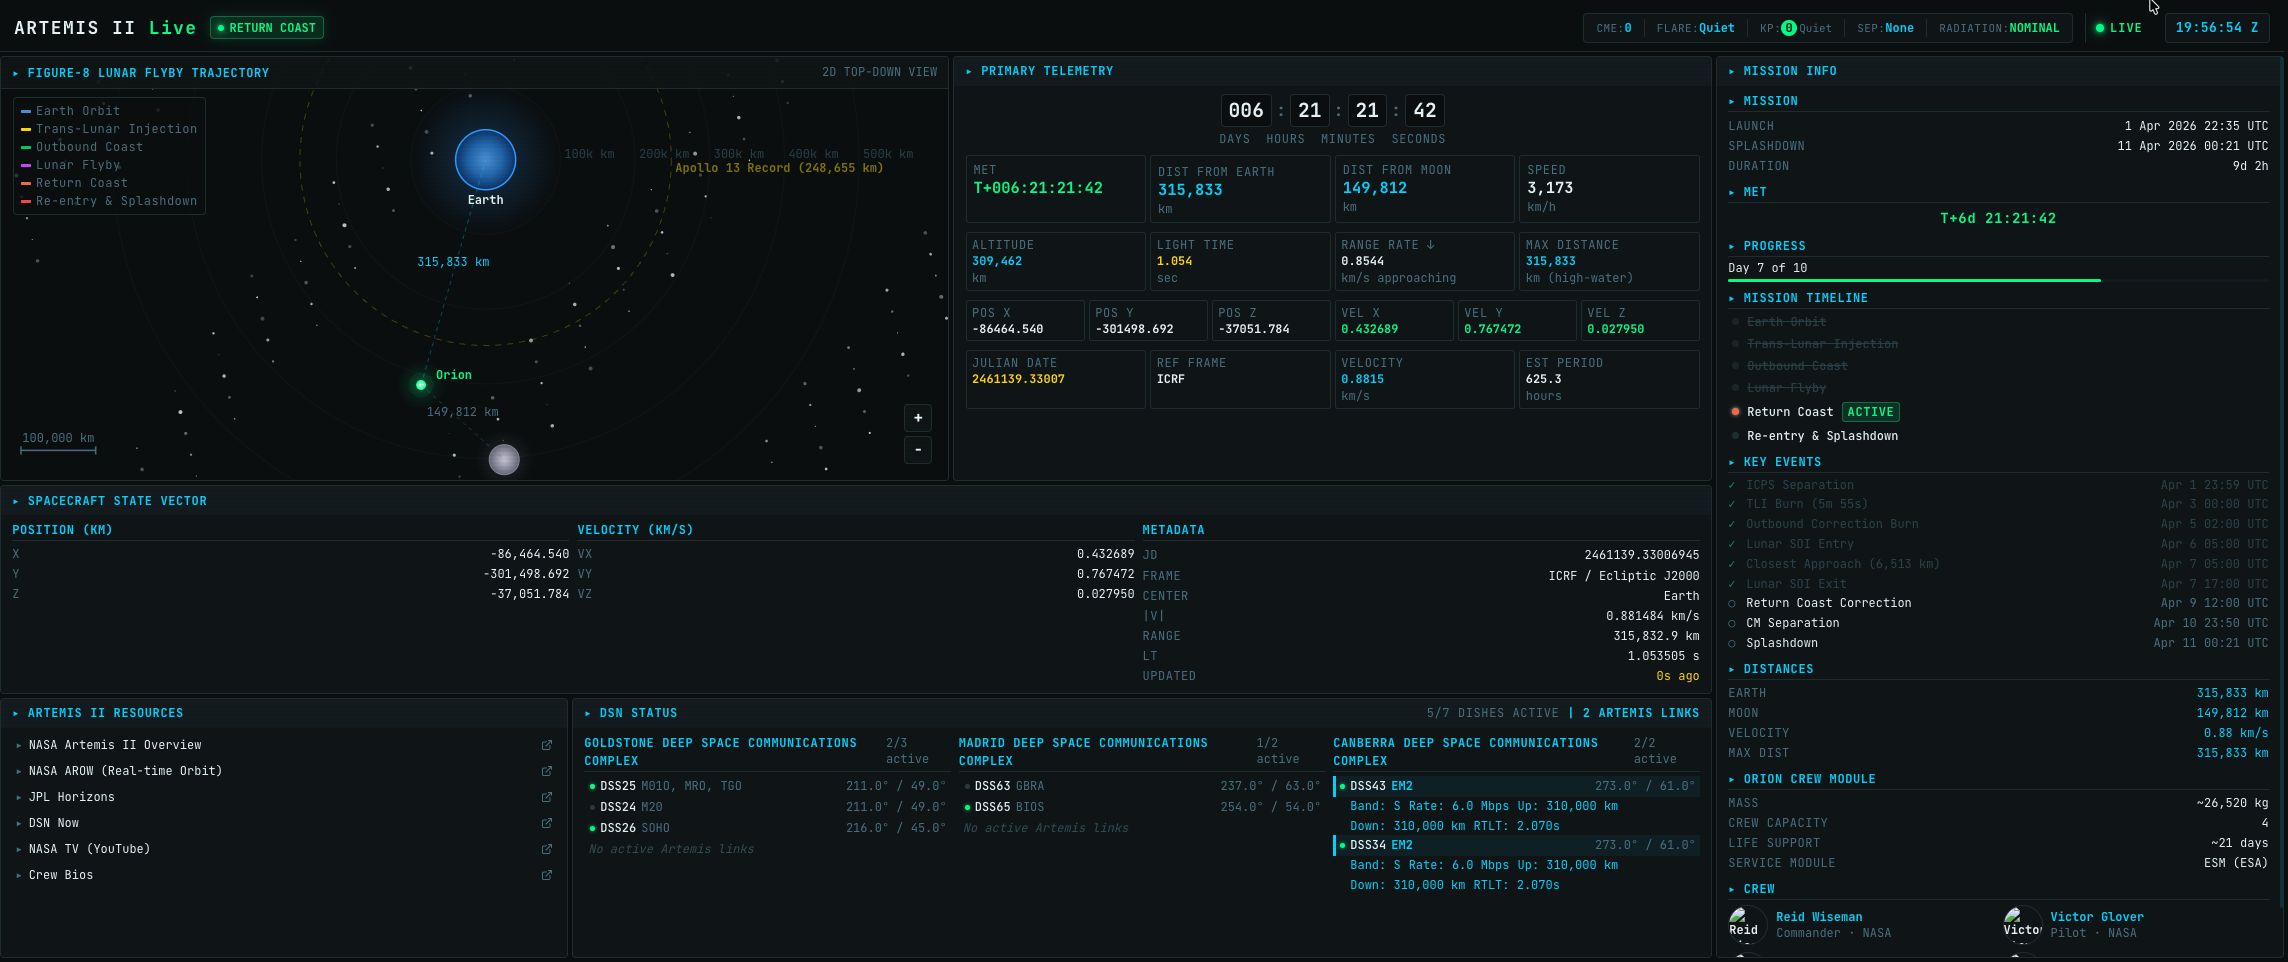Screen dimensions: 2288x962
Task: Collapse the DSN Status panel
Action: [x=588, y=713]
